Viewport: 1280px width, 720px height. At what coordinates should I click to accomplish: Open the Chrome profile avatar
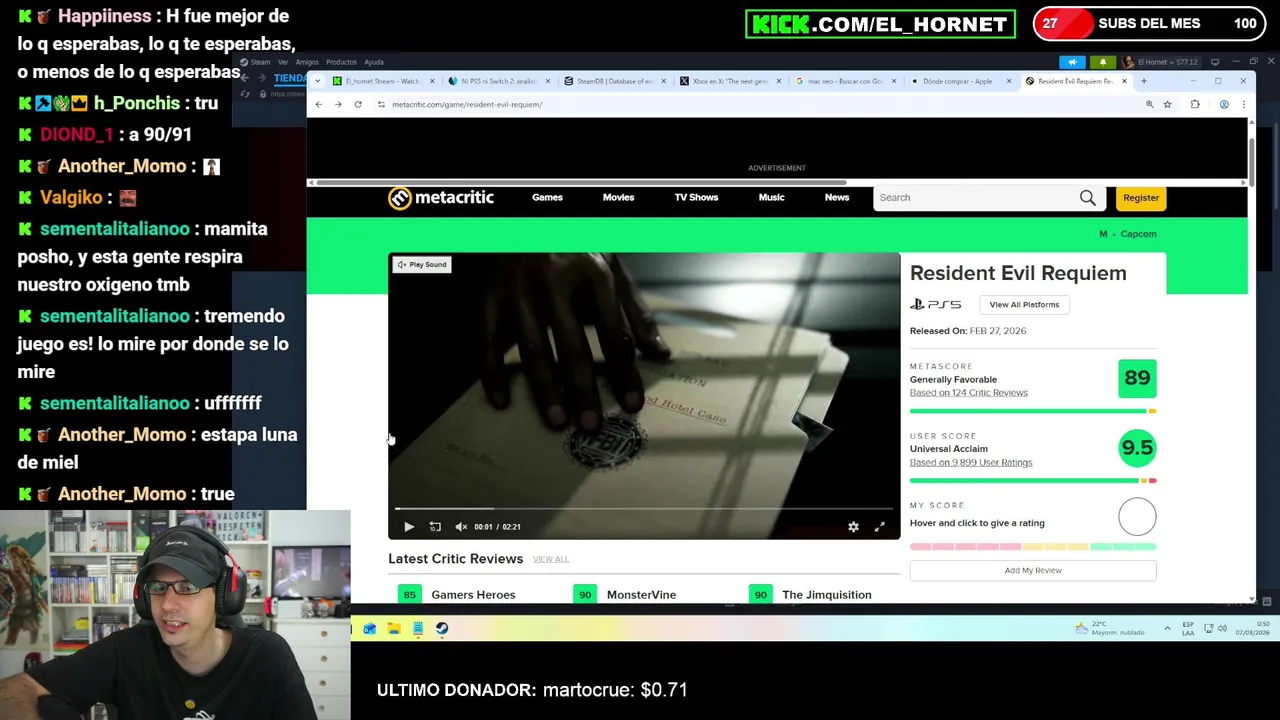click(1224, 104)
